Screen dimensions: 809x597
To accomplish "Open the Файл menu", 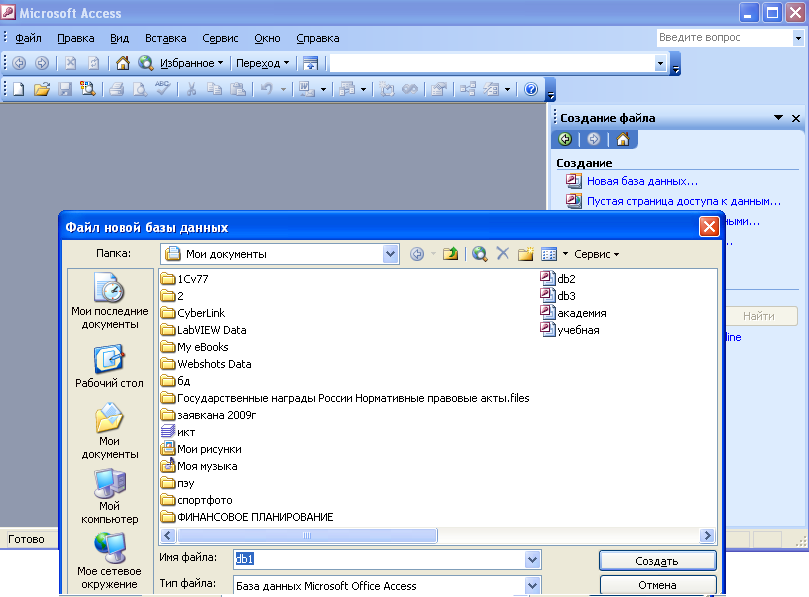I will [x=28, y=38].
